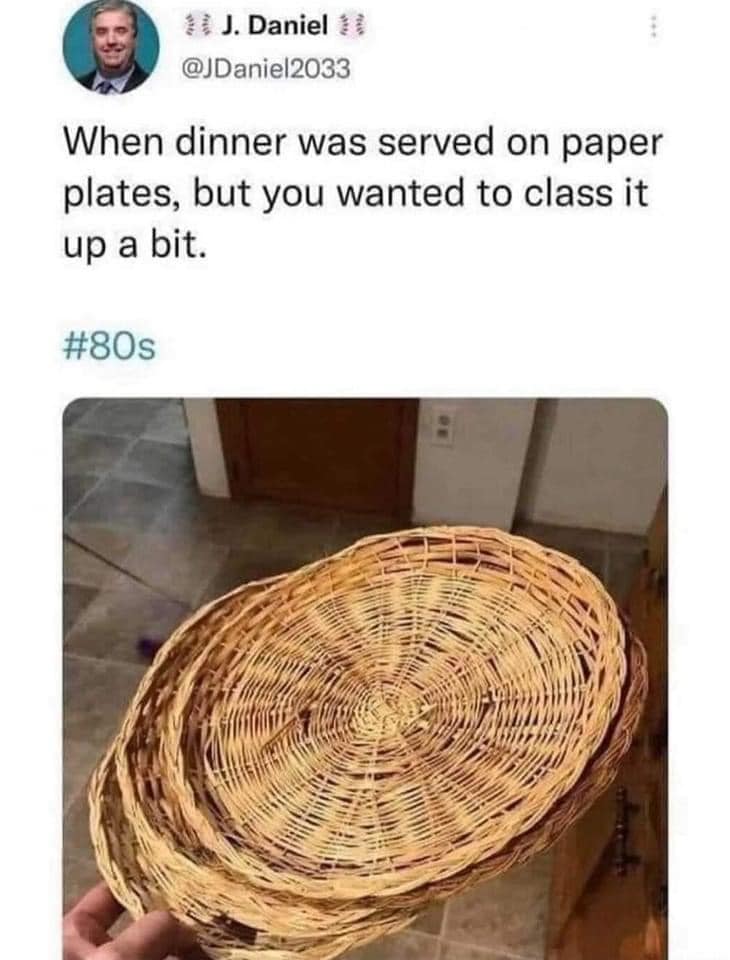The image size is (730, 960).
Task: Click the baseball emoji before J. Daniel
Action: 198,26
